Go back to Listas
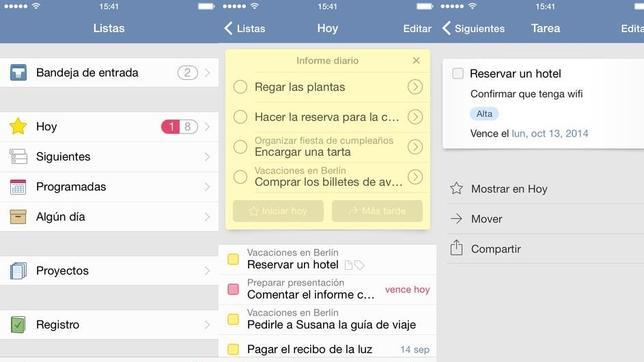Image resolution: width=644 pixels, height=362 pixels. pos(245,28)
